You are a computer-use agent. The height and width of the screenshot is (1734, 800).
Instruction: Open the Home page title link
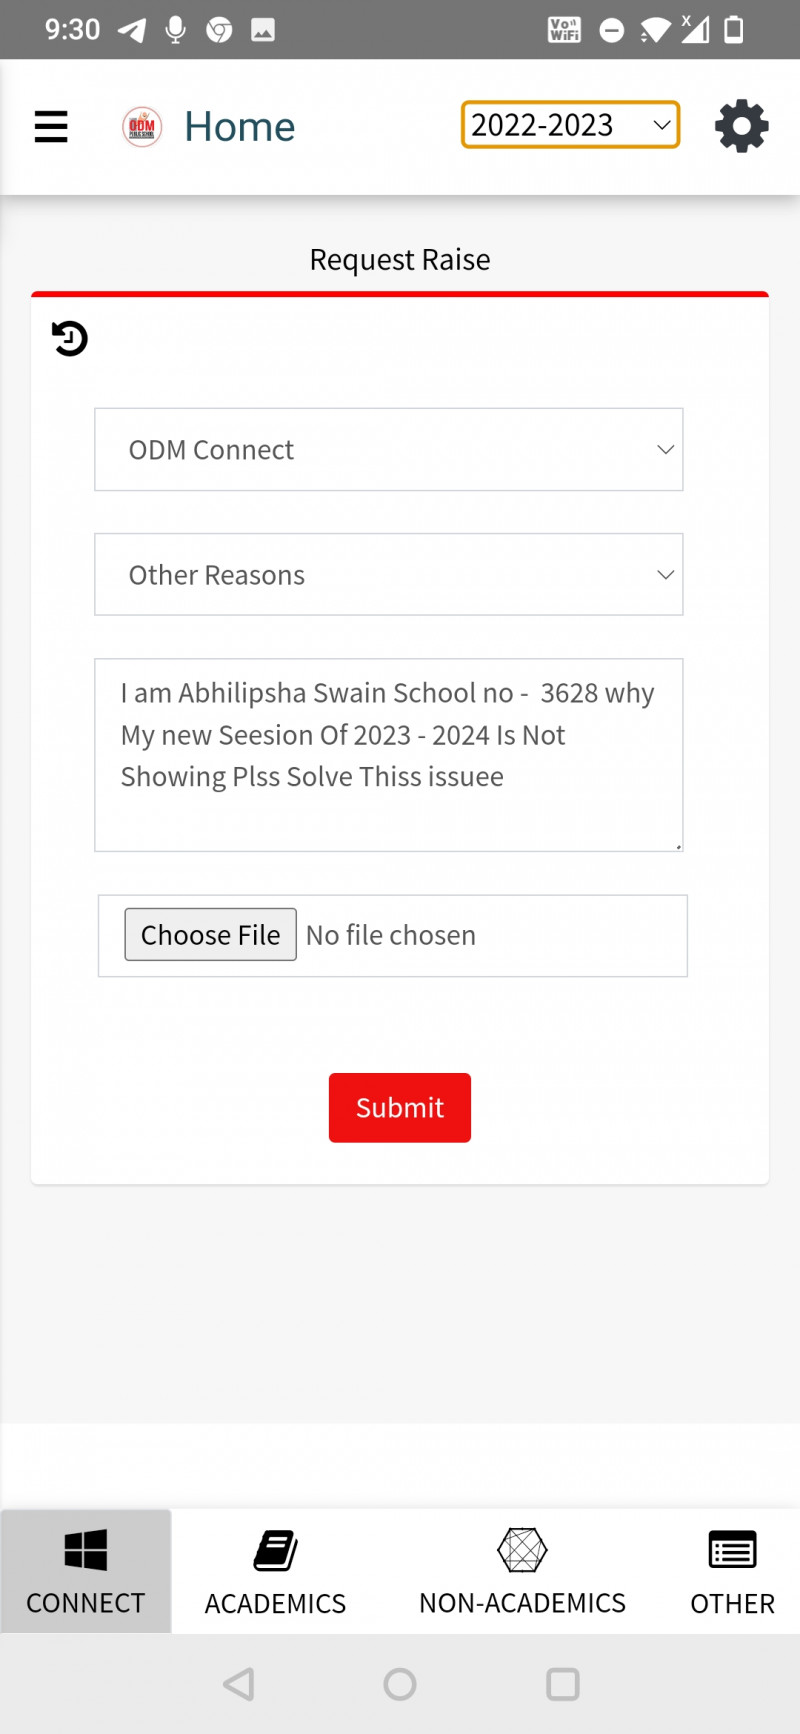240,127
